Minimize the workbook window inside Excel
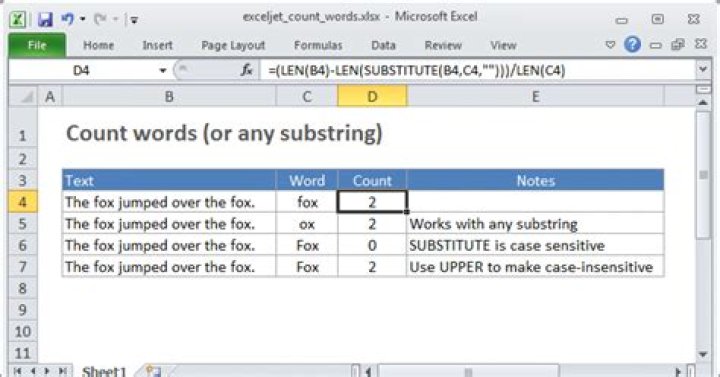 656,45
